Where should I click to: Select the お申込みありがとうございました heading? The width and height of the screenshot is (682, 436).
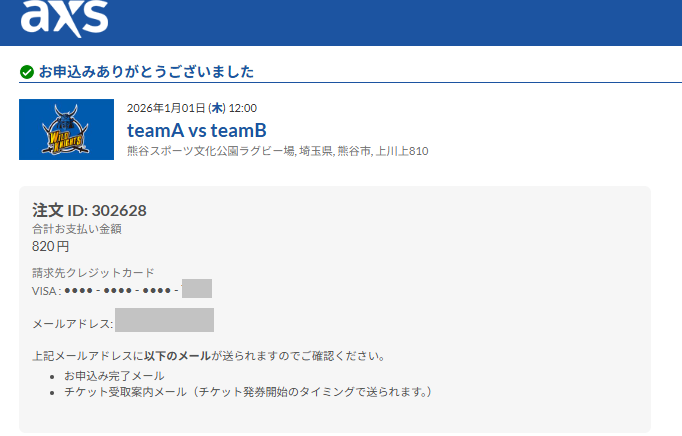tap(146, 71)
